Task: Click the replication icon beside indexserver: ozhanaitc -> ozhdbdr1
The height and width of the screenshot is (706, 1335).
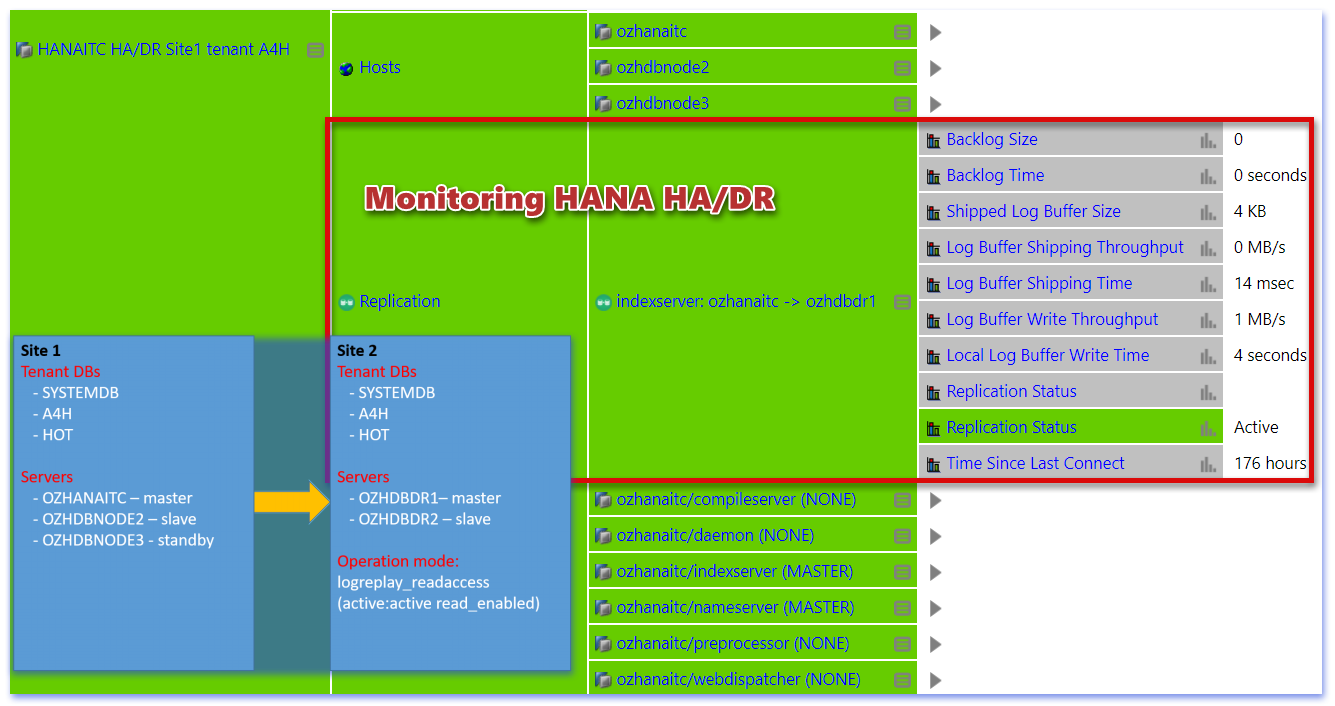Action: [604, 301]
